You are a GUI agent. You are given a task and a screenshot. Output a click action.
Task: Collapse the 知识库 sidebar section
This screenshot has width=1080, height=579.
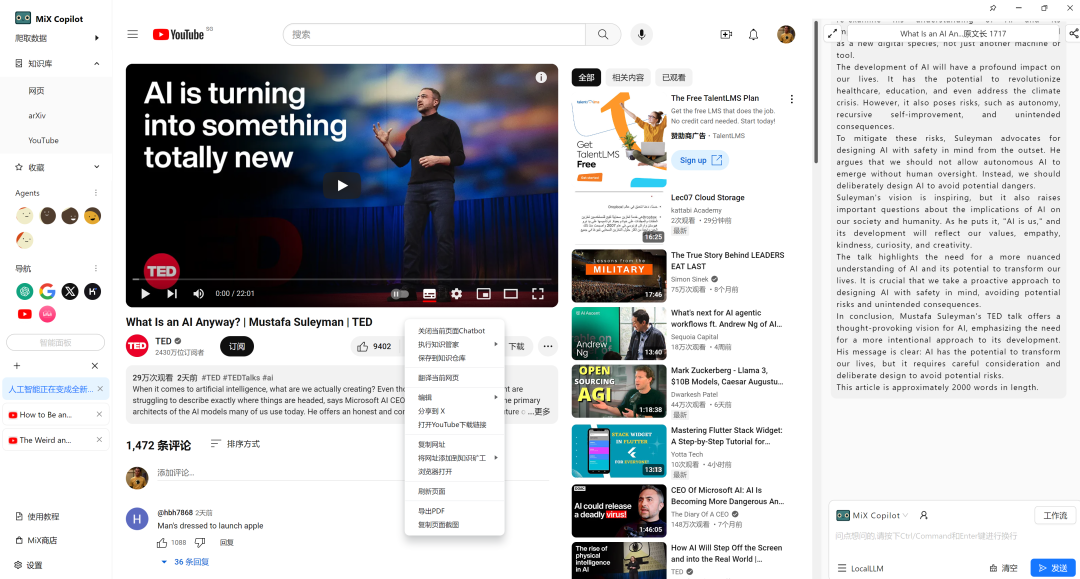[96, 63]
